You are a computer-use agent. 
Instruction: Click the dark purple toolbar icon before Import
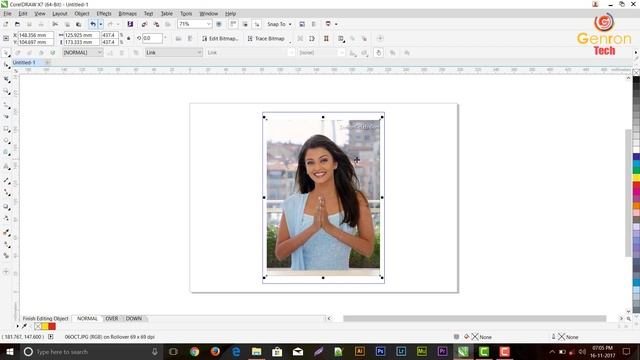(130, 24)
